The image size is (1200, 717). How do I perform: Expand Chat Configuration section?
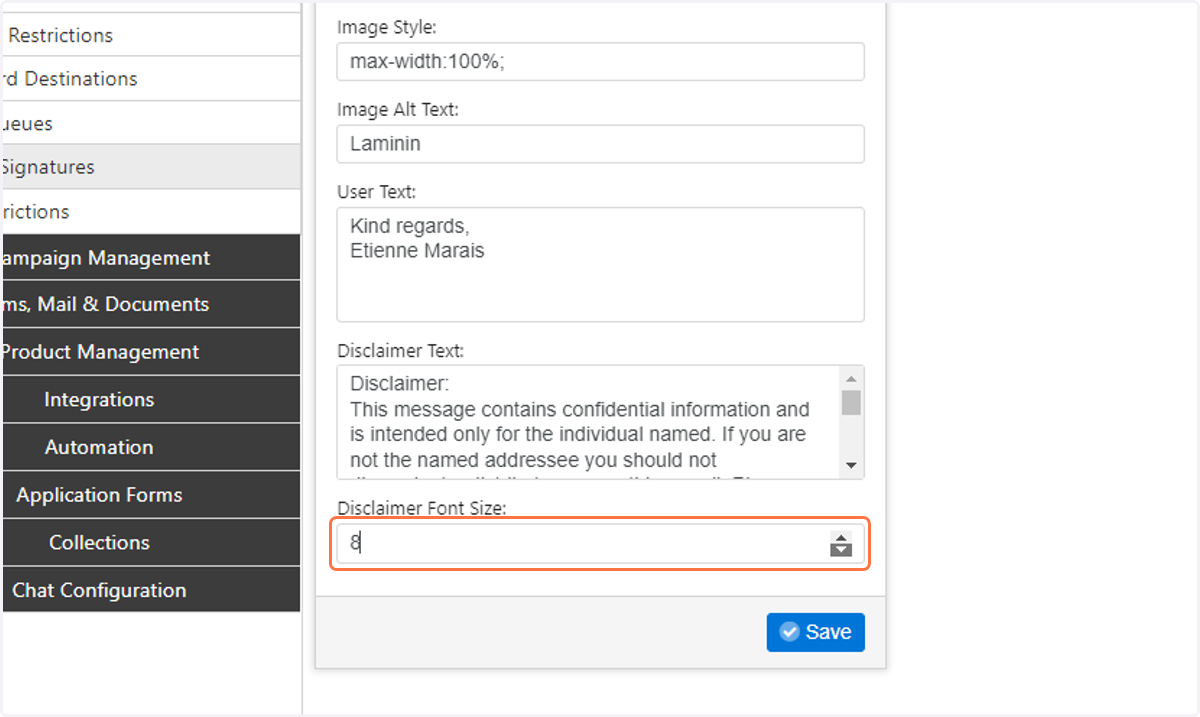[150, 590]
